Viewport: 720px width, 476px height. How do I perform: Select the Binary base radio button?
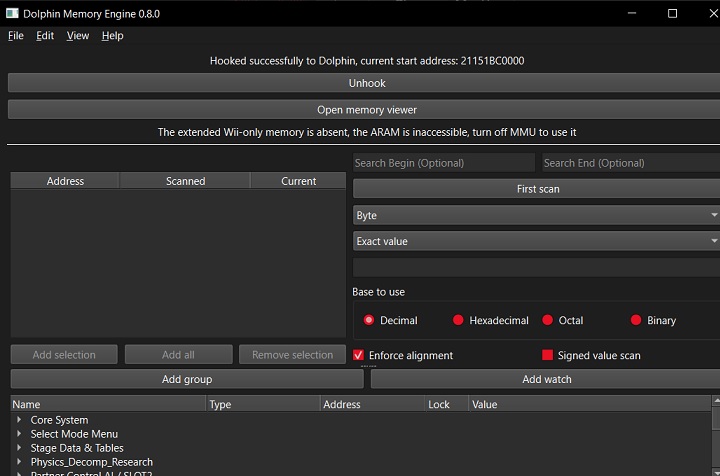tap(636, 320)
